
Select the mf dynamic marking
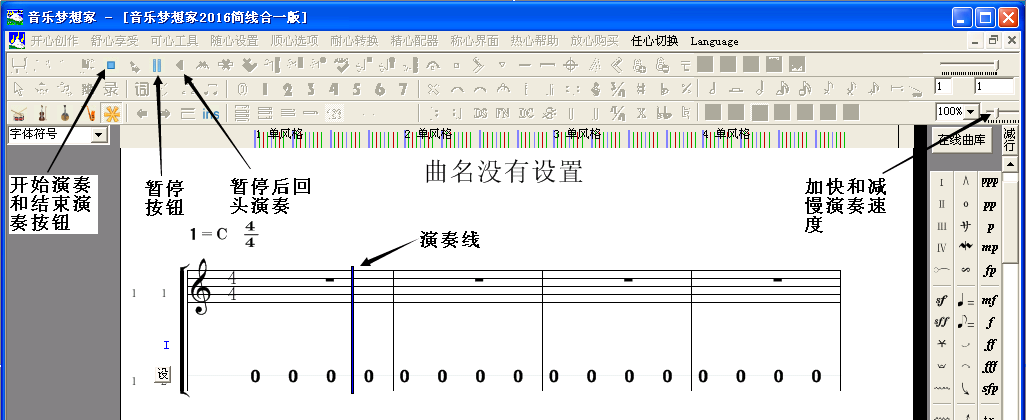(989, 301)
